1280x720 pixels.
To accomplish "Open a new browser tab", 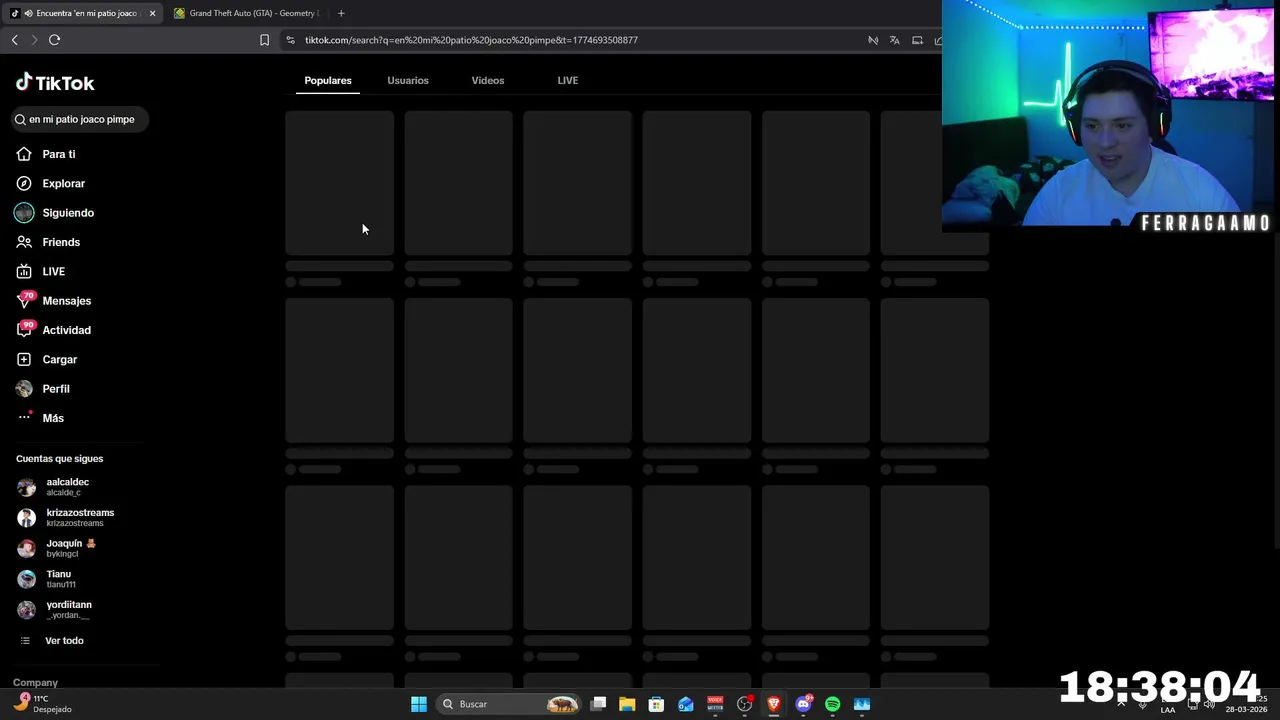I will [x=341, y=13].
